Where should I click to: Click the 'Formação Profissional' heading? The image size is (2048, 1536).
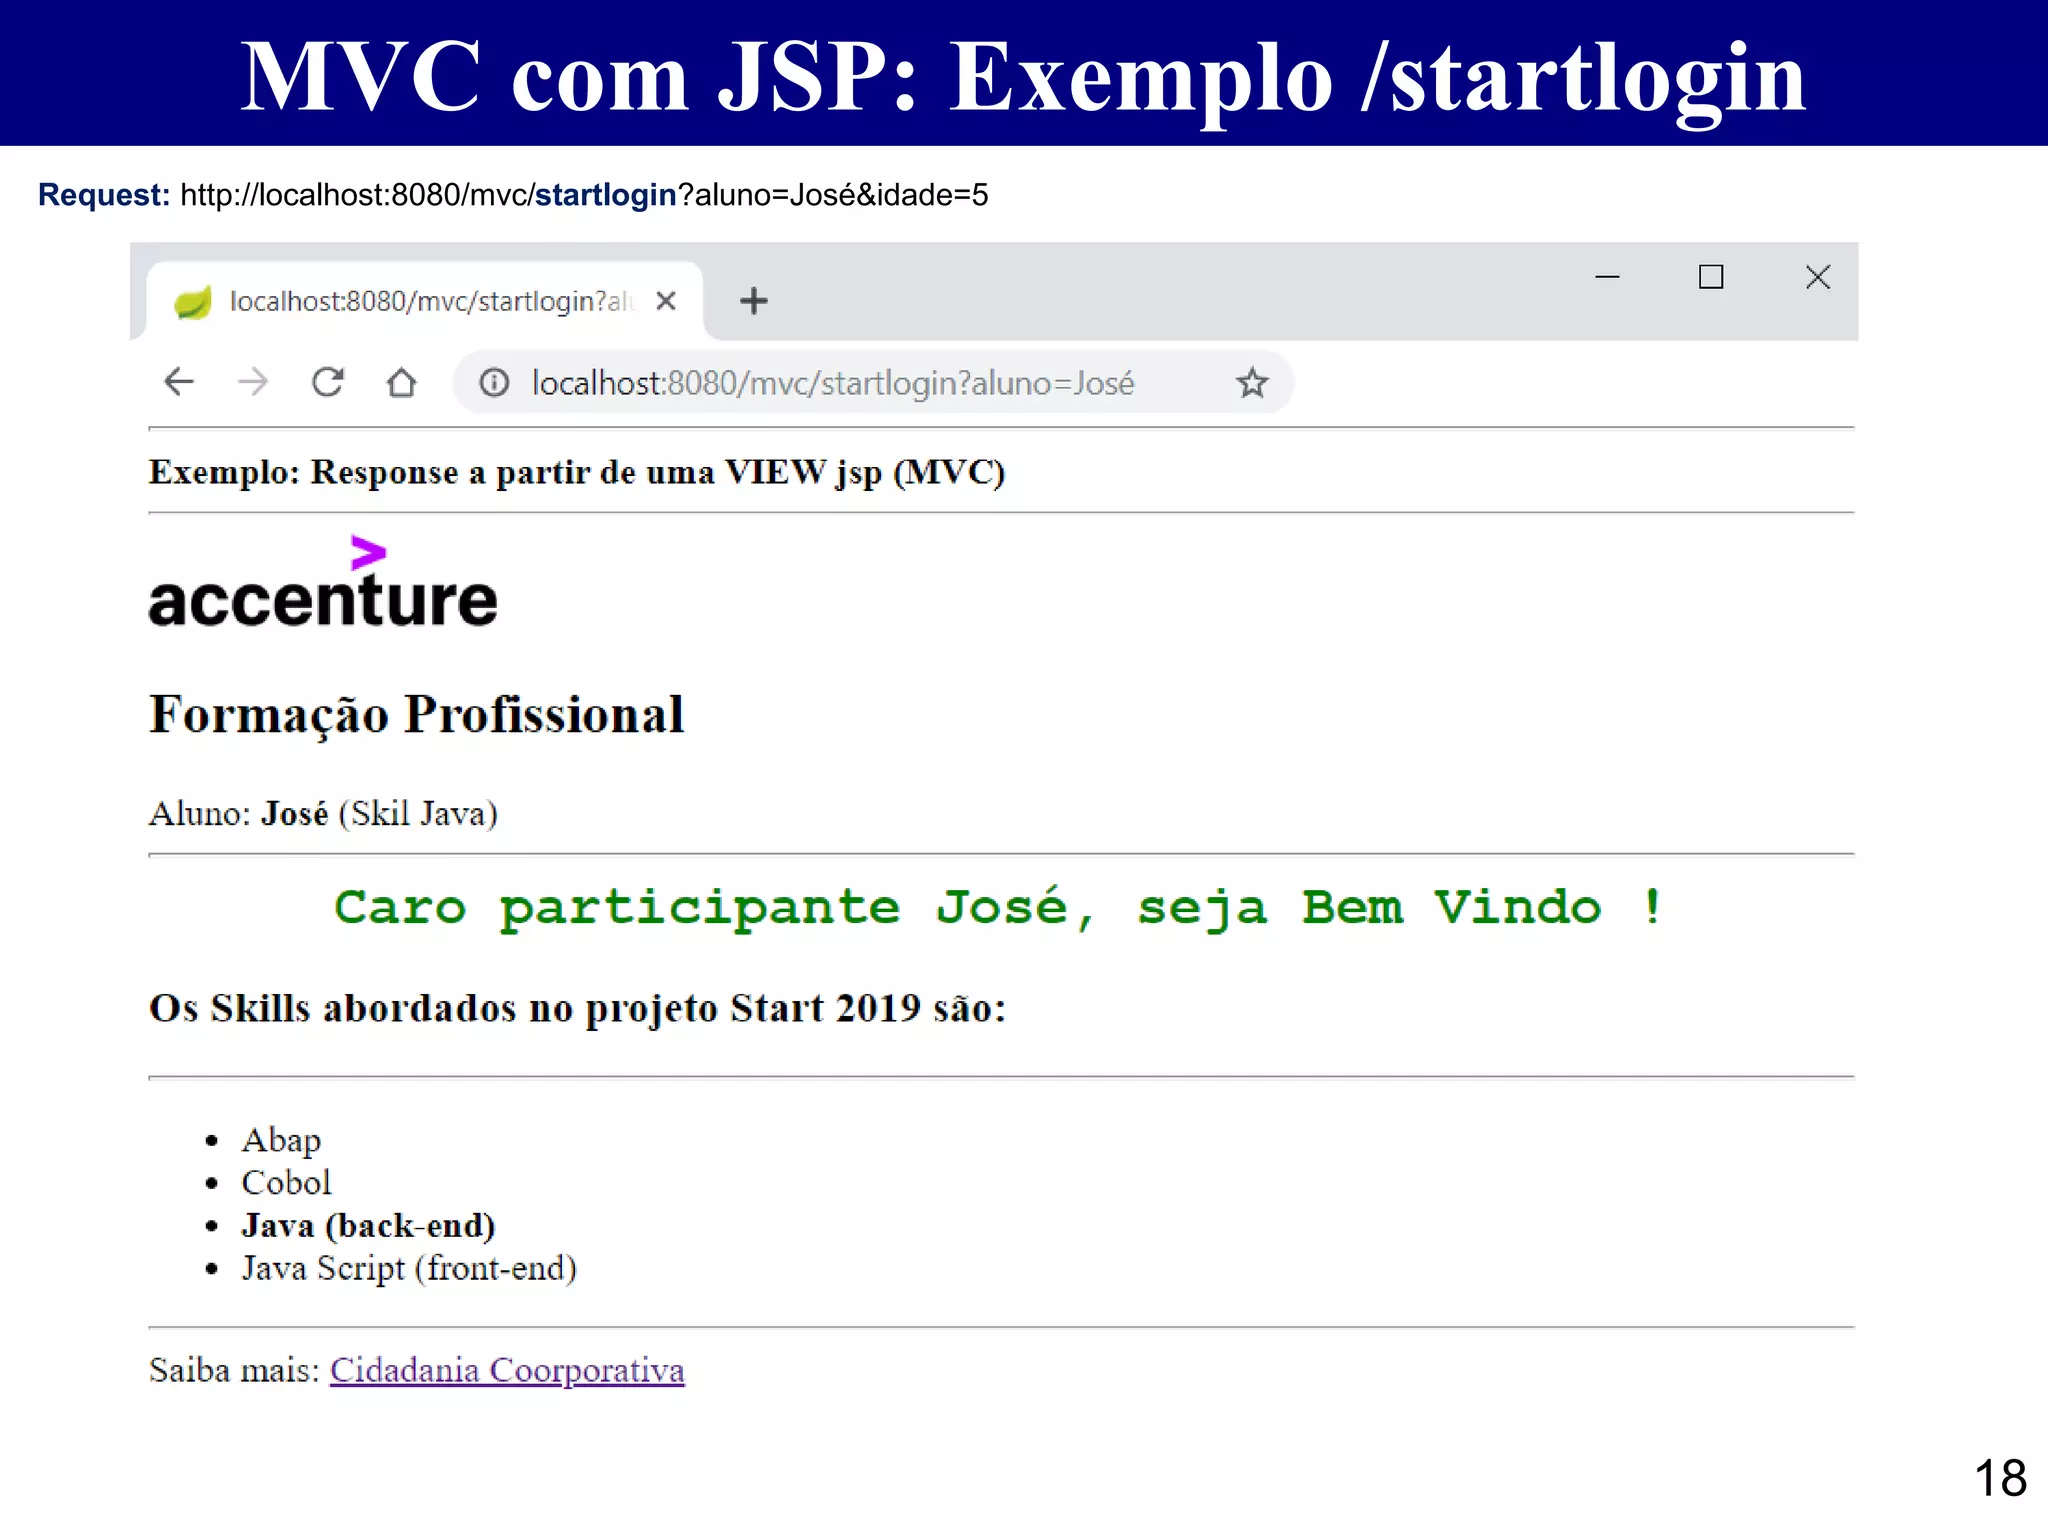point(417,716)
